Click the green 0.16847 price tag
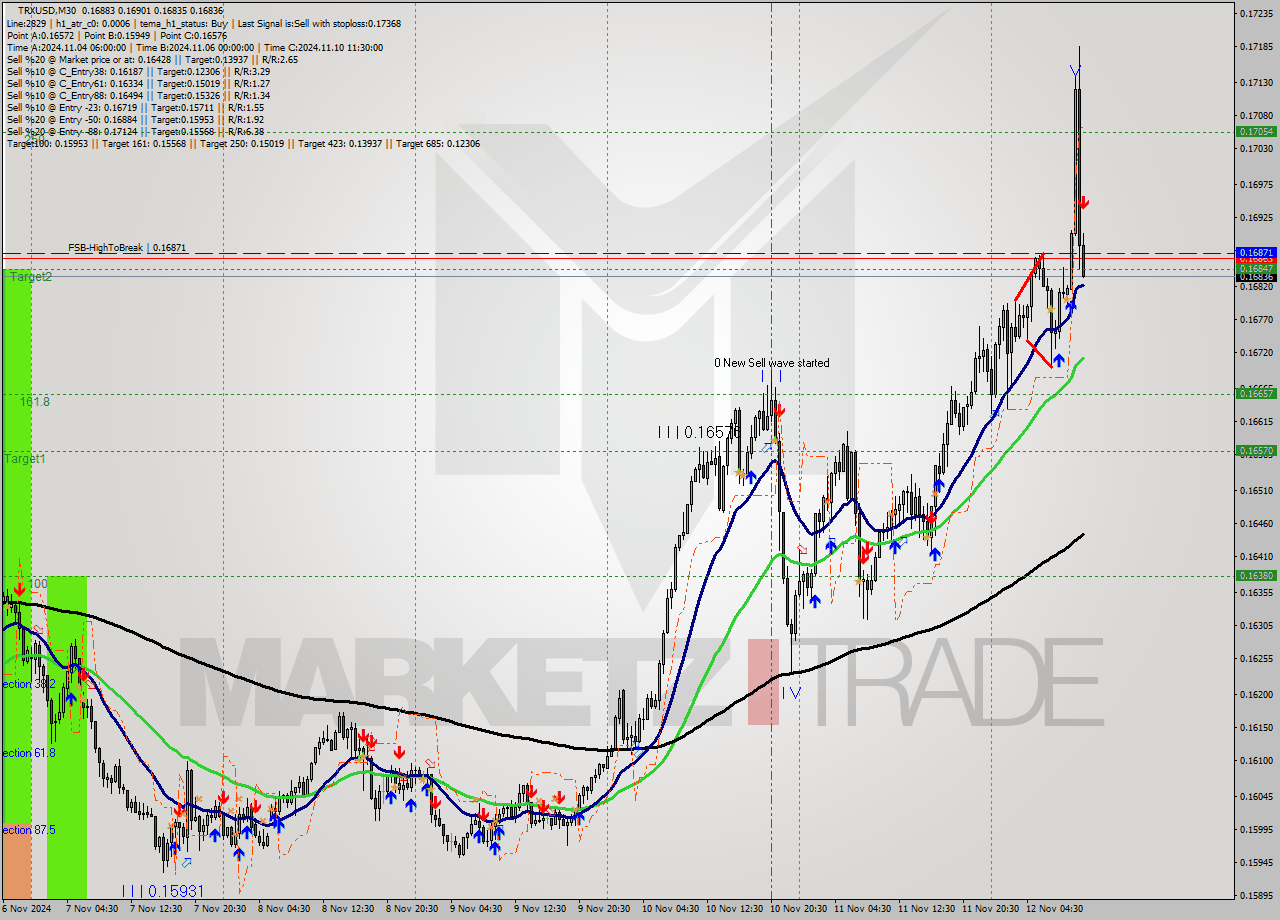1280x920 pixels. click(x=1256, y=268)
